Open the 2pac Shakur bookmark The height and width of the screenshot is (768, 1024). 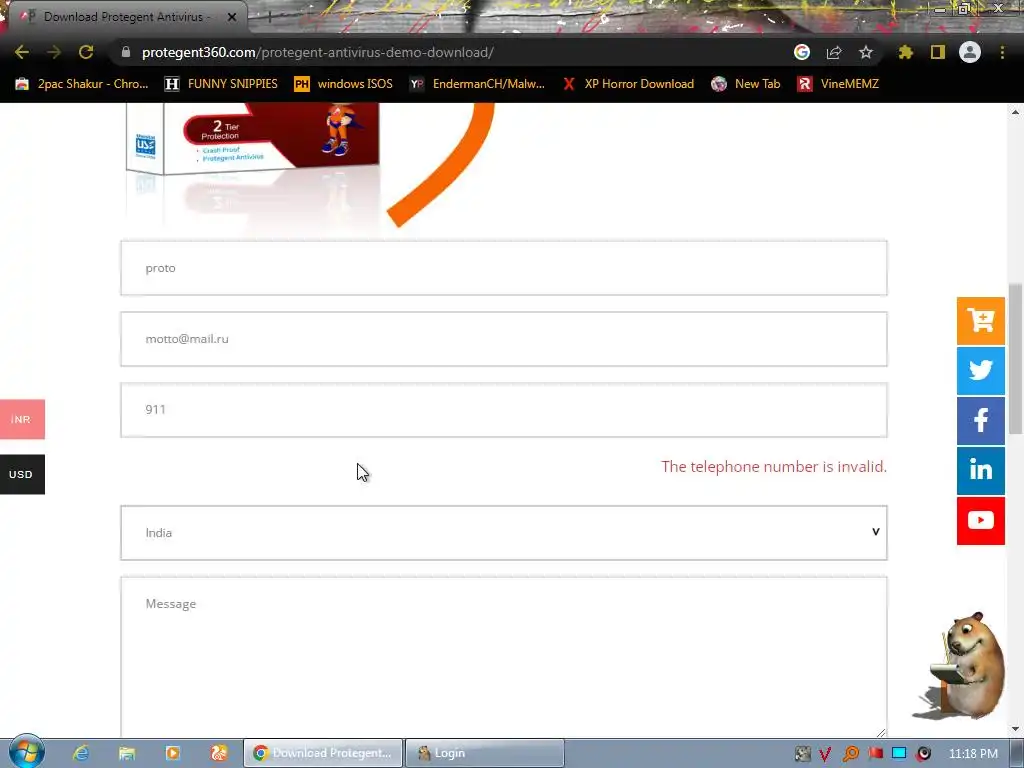point(82,84)
